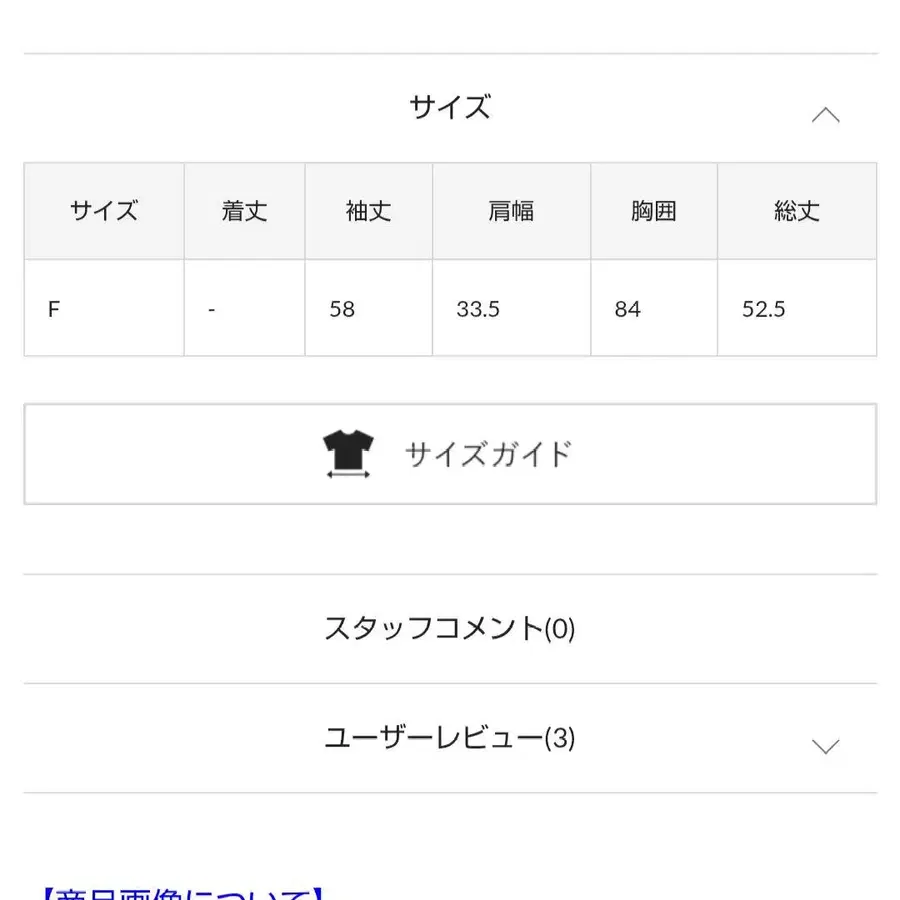Click the 総丈 column header

[797, 211]
